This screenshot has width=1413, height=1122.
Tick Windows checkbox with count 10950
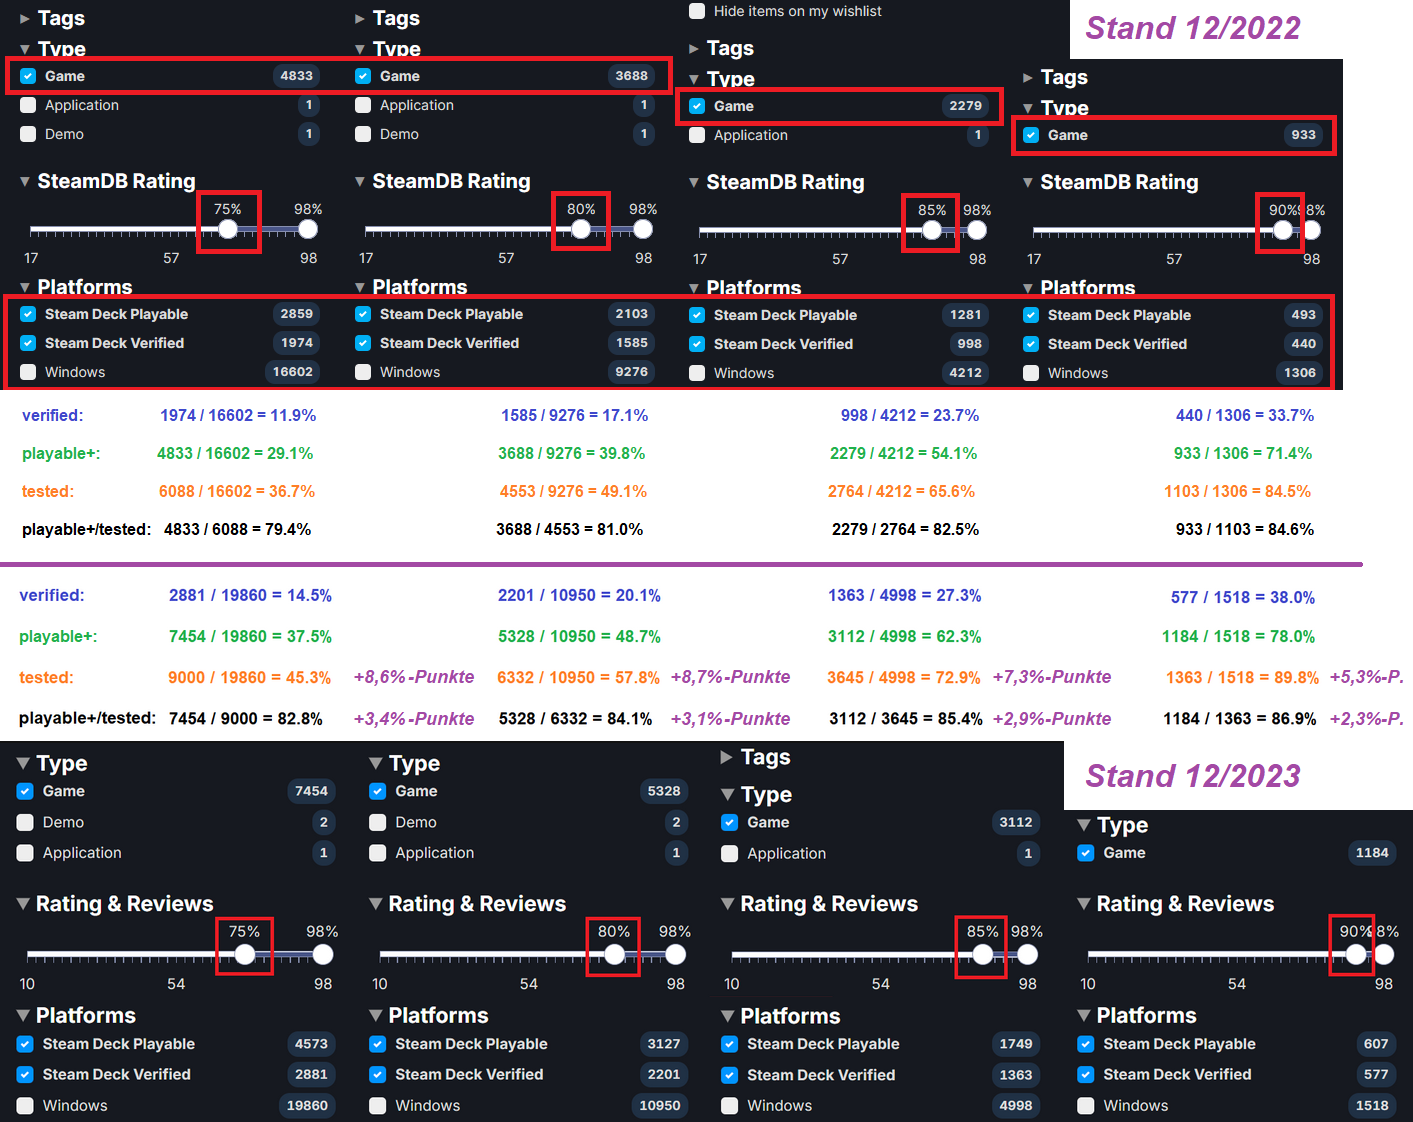point(378,1106)
